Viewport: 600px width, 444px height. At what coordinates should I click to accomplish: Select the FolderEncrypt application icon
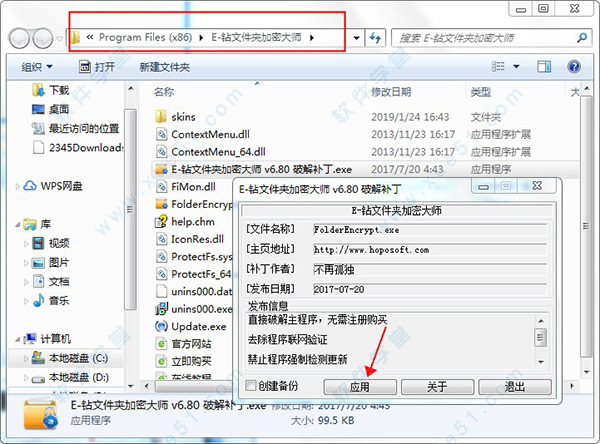[161, 204]
